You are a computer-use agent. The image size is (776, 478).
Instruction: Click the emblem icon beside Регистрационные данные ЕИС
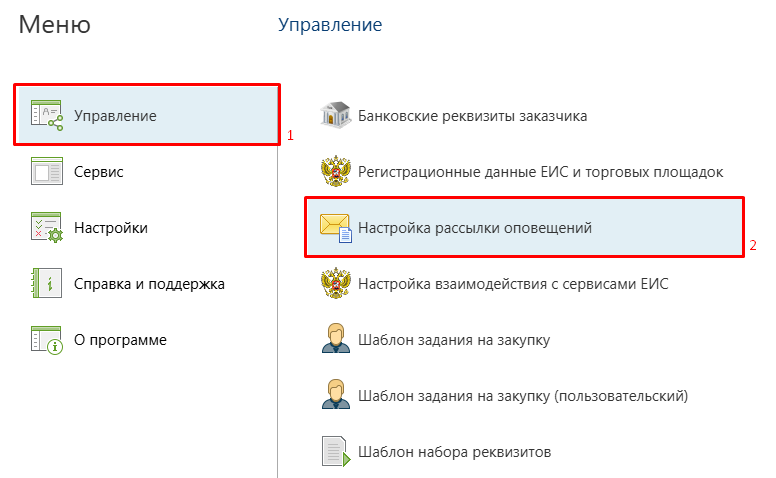(x=333, y=172)
